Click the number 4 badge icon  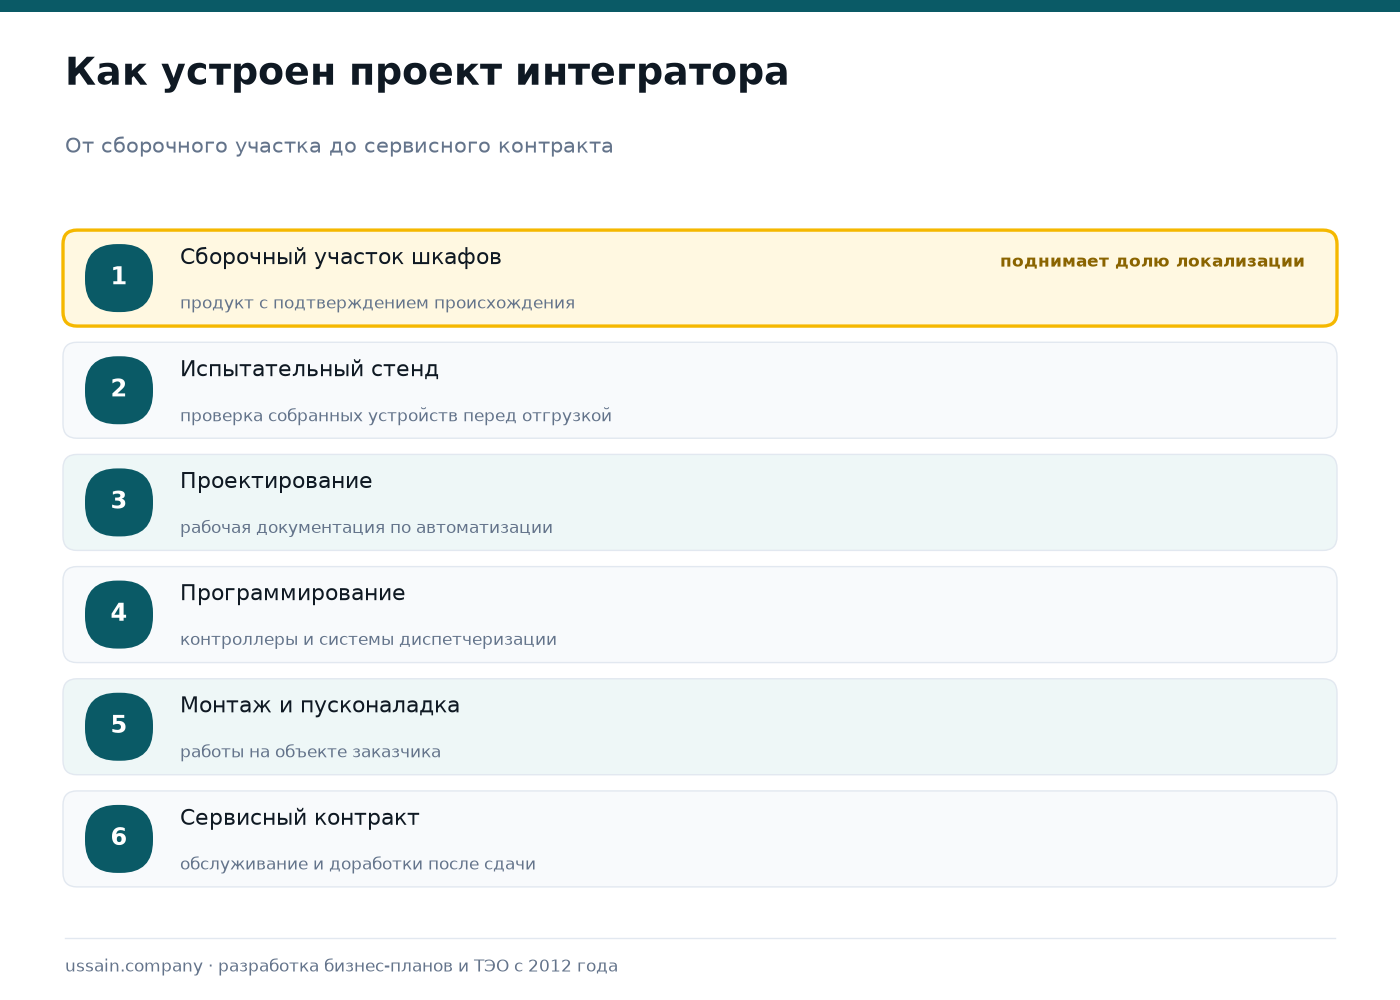[x=119, y=614]
